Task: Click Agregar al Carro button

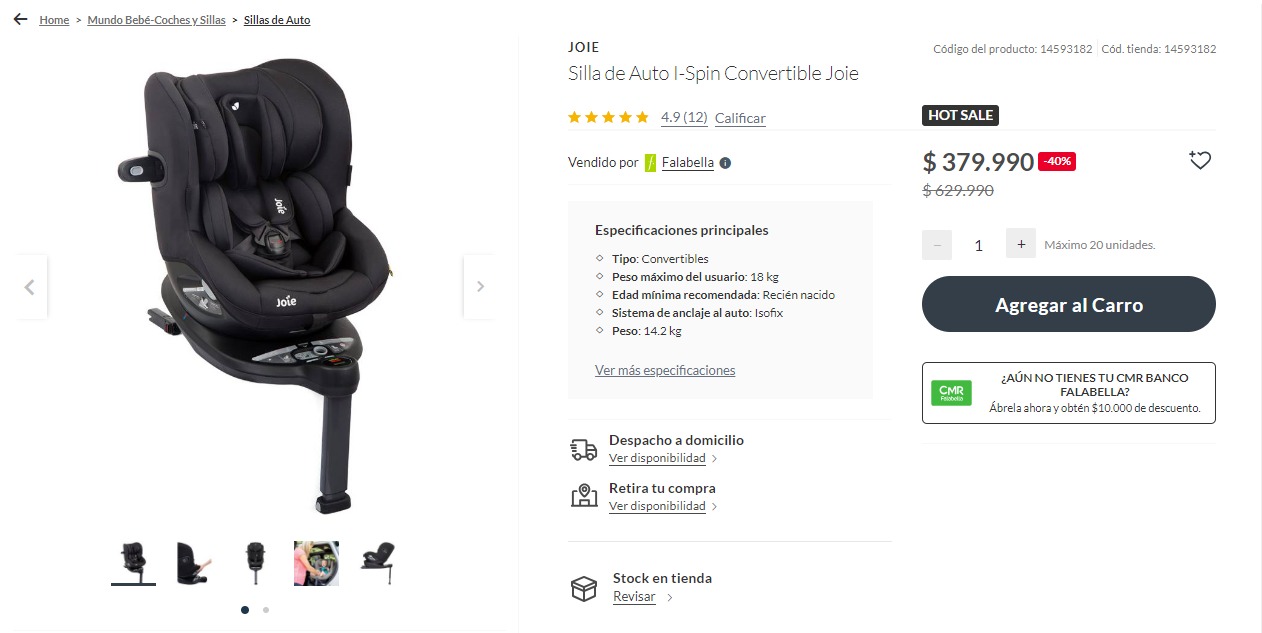Action: [1069, 305]
